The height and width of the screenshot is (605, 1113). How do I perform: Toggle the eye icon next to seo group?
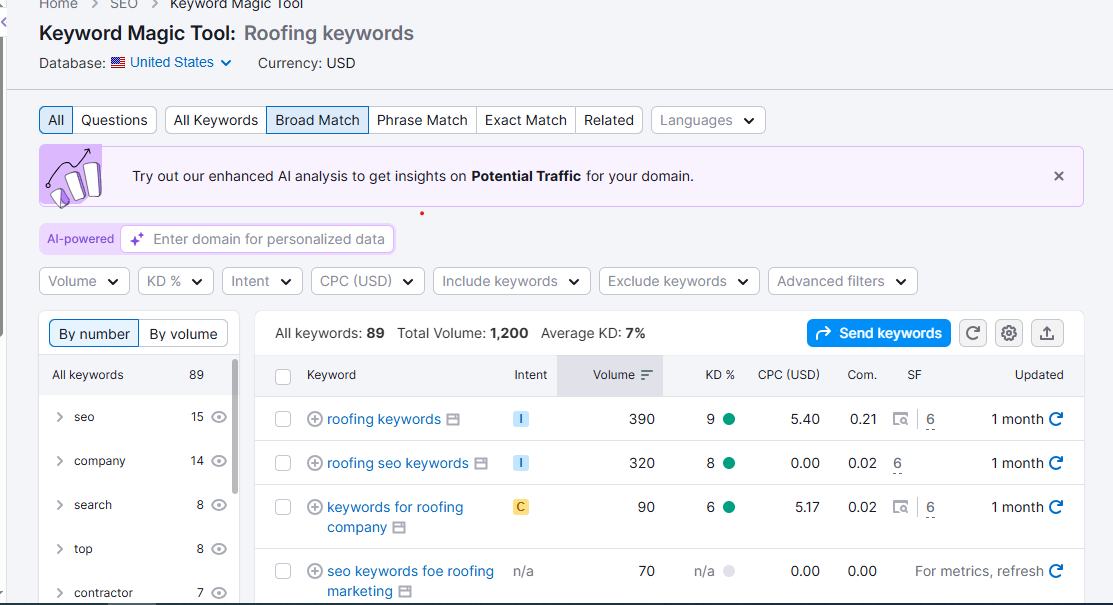click(218, 417)
